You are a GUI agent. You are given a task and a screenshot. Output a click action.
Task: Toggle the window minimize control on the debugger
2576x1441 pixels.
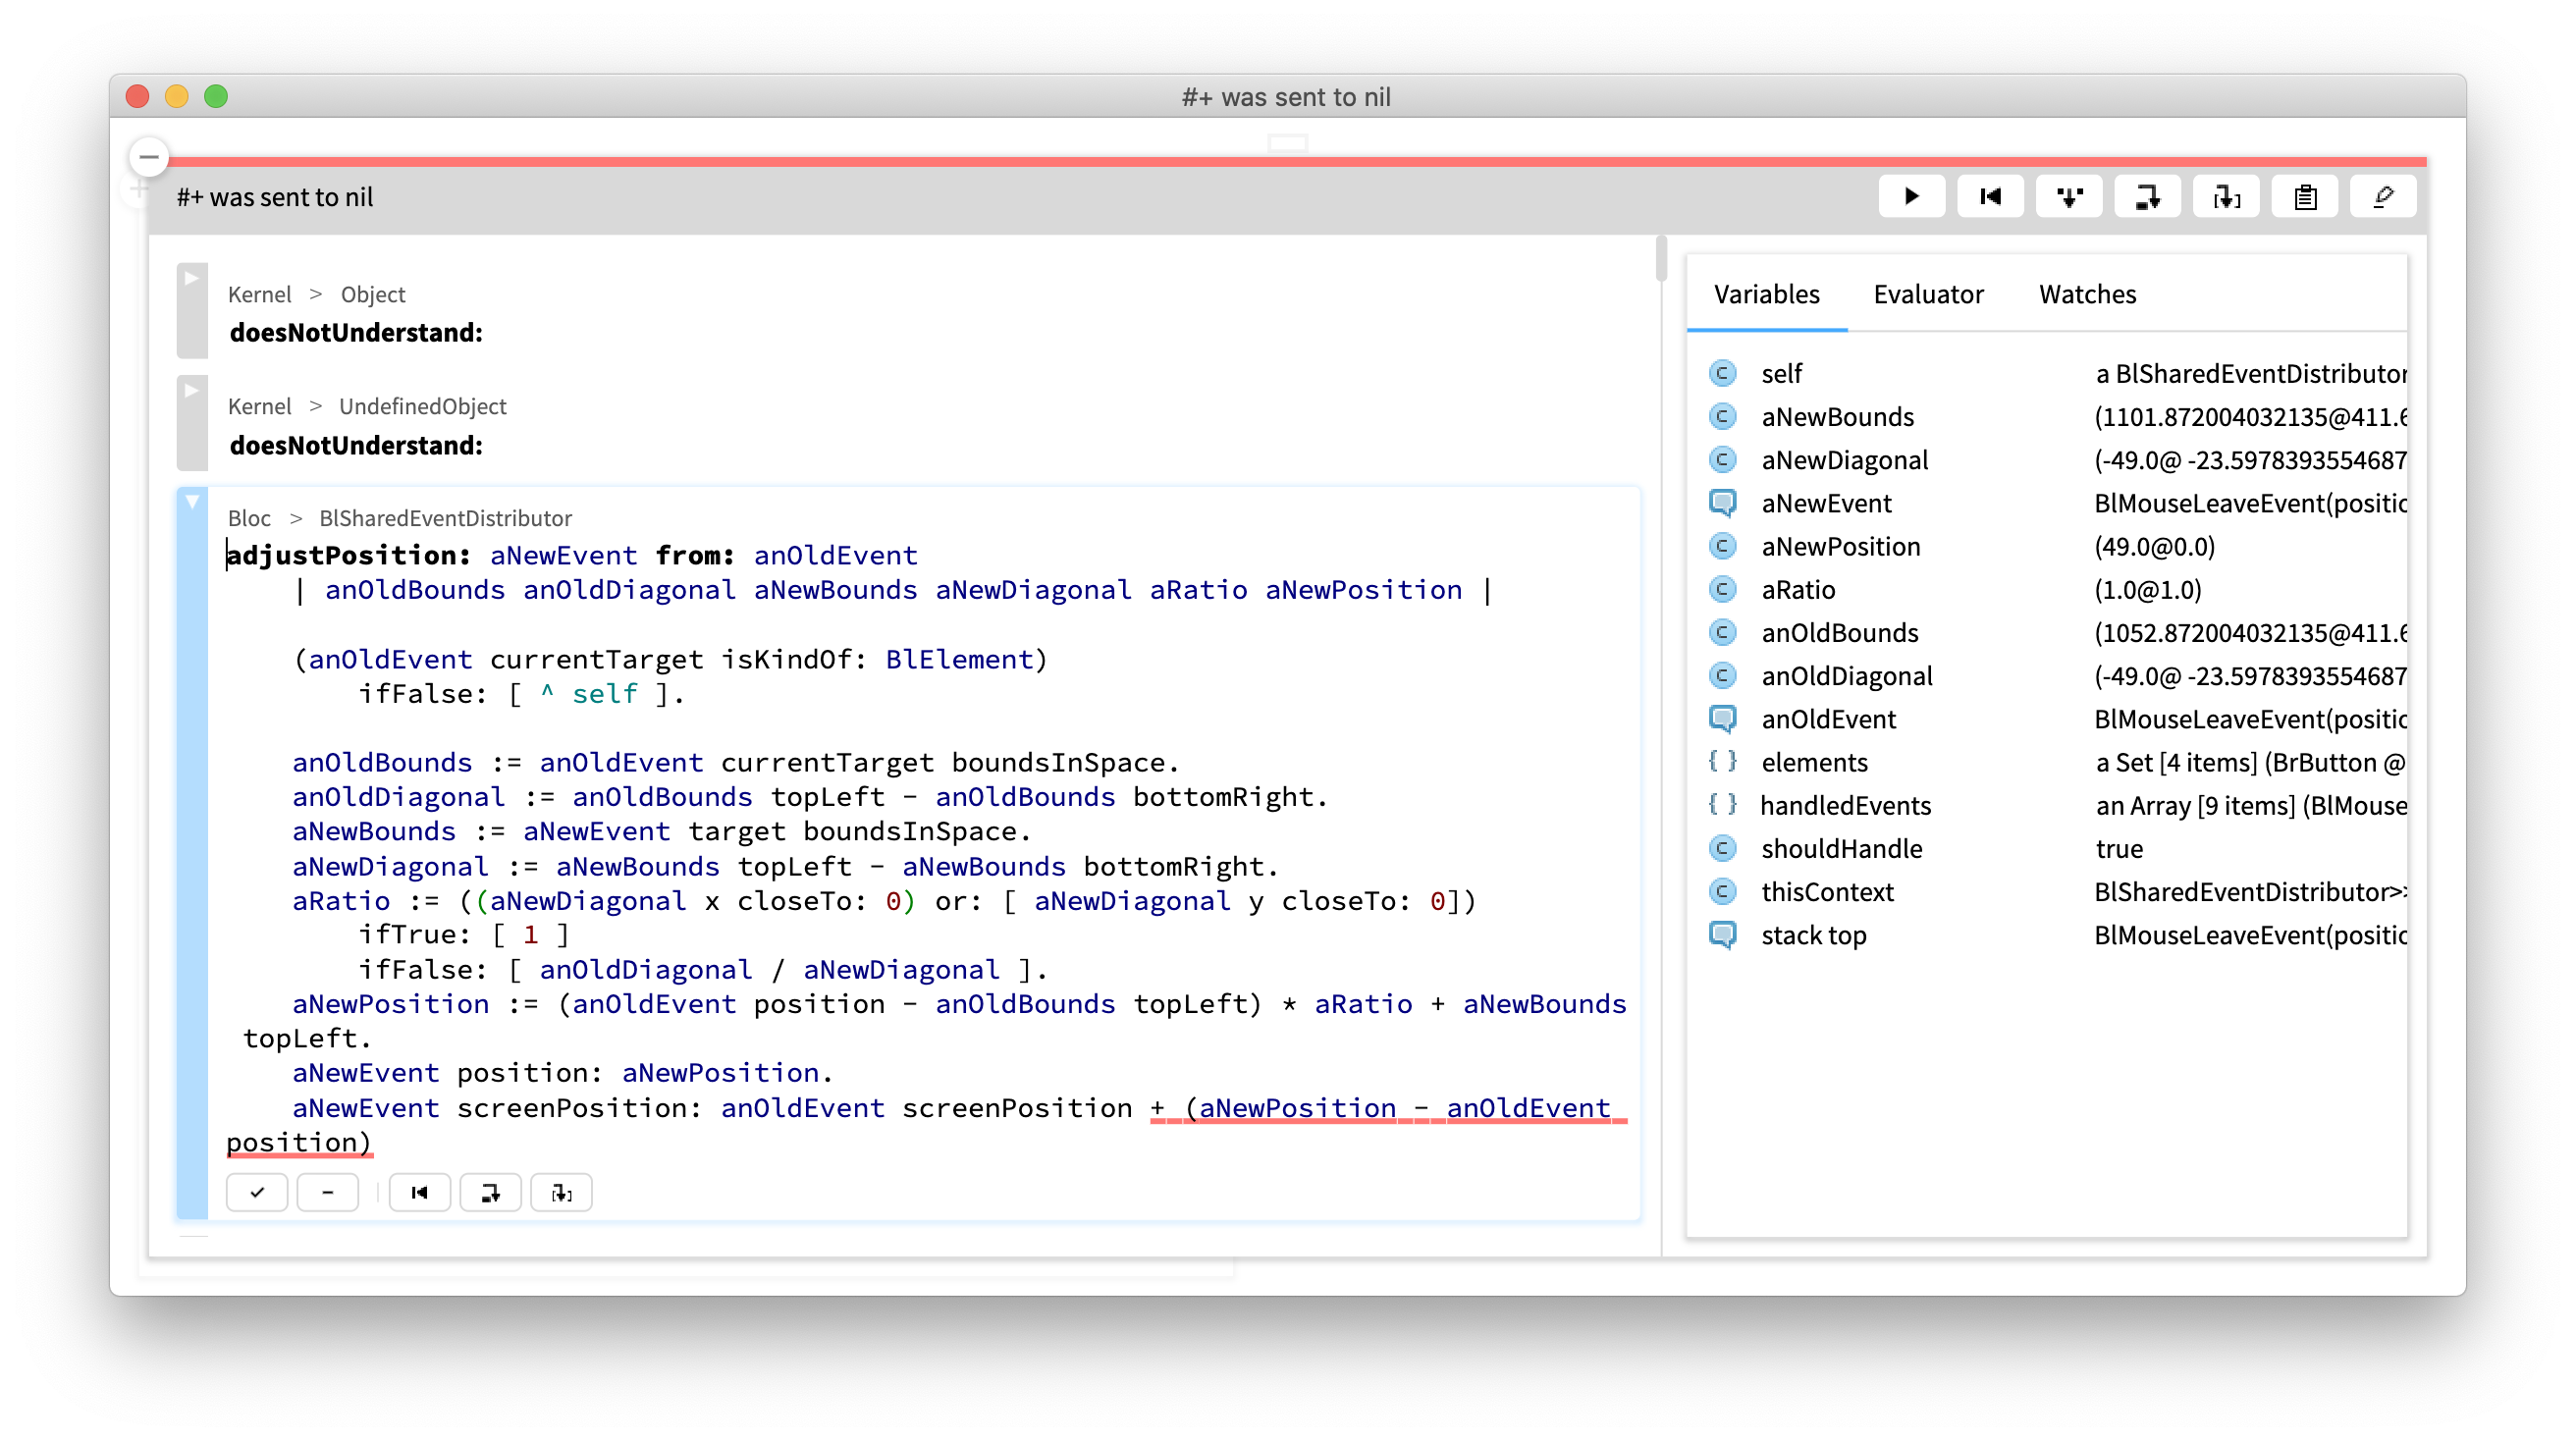(148, 156)
